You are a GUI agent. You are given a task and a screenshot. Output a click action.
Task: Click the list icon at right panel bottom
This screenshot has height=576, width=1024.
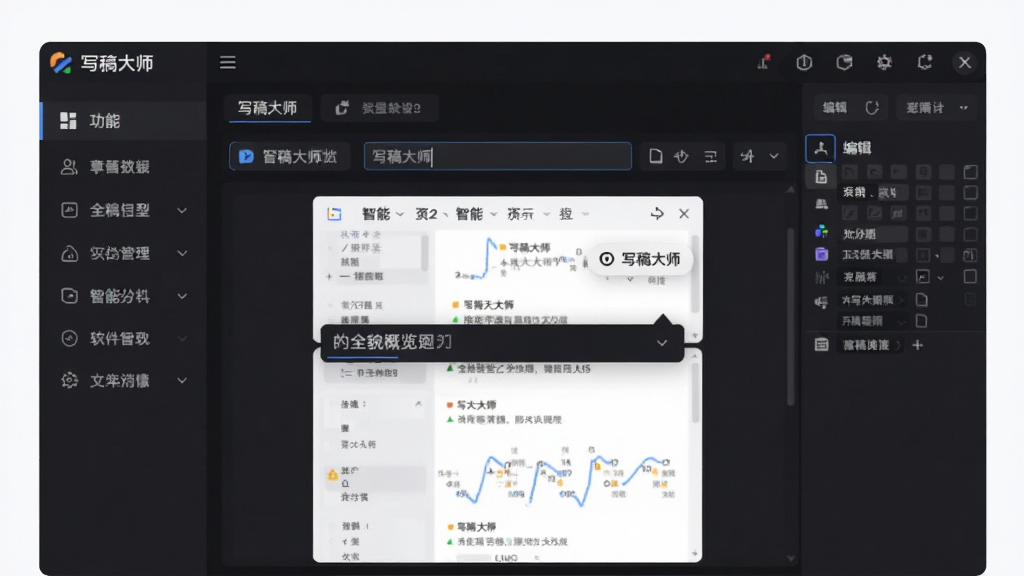(x=822, y=344)
